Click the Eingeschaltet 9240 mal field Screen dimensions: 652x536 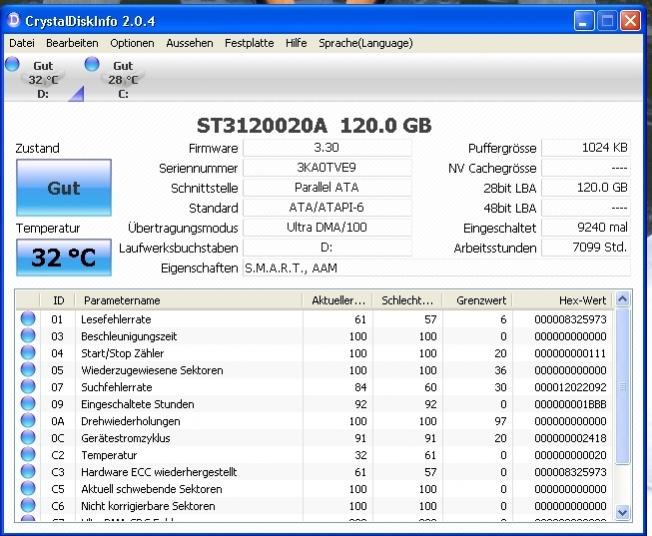point(586,227)
